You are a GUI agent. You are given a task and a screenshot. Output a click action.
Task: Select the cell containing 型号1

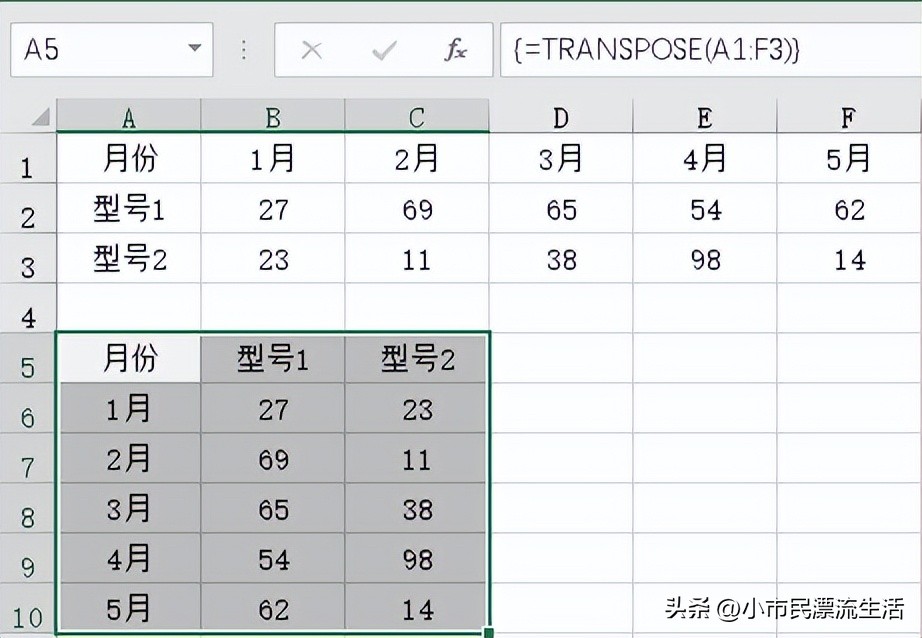tap(128, 209)
